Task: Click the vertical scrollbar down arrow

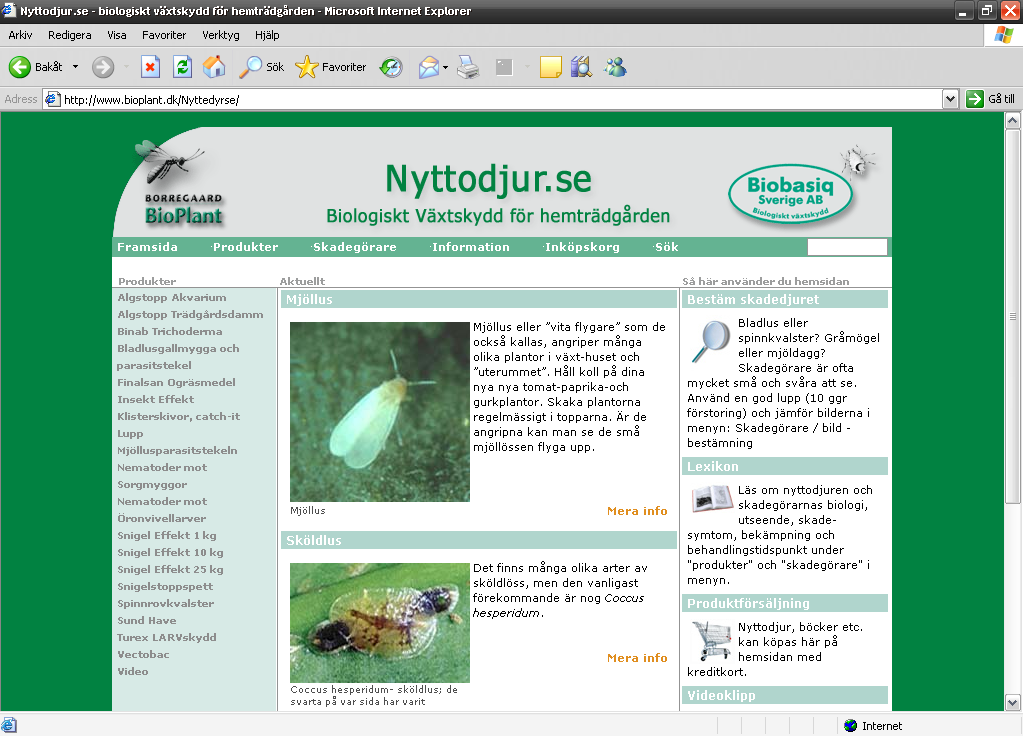Action: click(1012, 703)
